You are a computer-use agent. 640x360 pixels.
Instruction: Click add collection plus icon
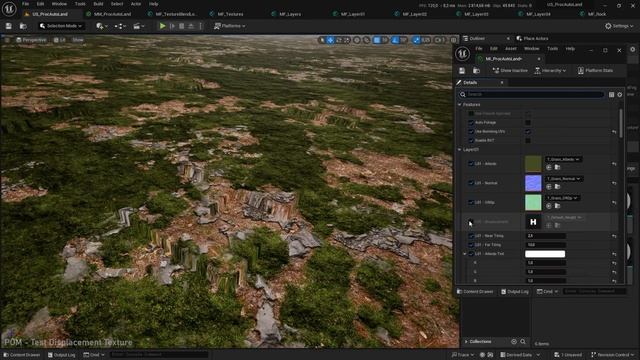(514, 342)
